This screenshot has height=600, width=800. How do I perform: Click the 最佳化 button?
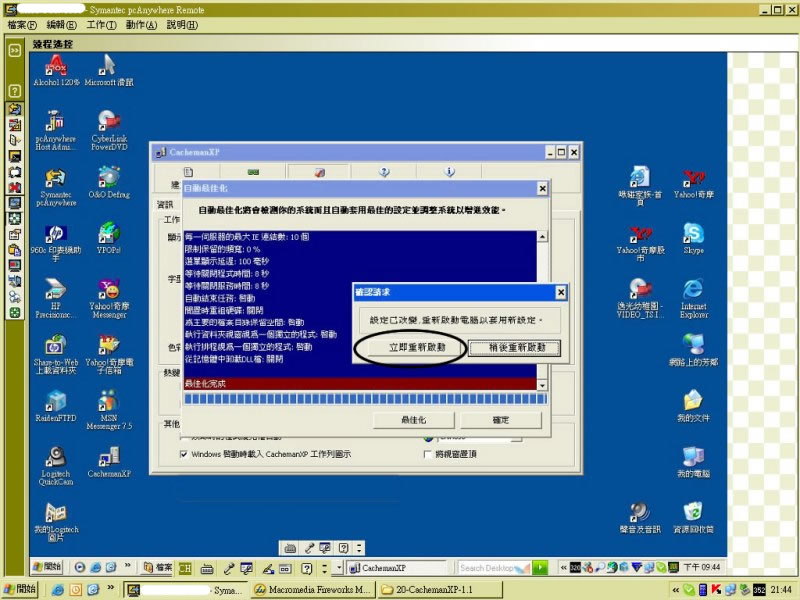pyautogui.click(x=414, y=420)
